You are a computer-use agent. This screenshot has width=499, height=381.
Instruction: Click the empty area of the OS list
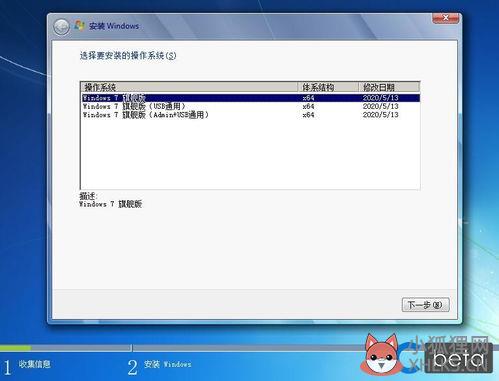[250, 154]
